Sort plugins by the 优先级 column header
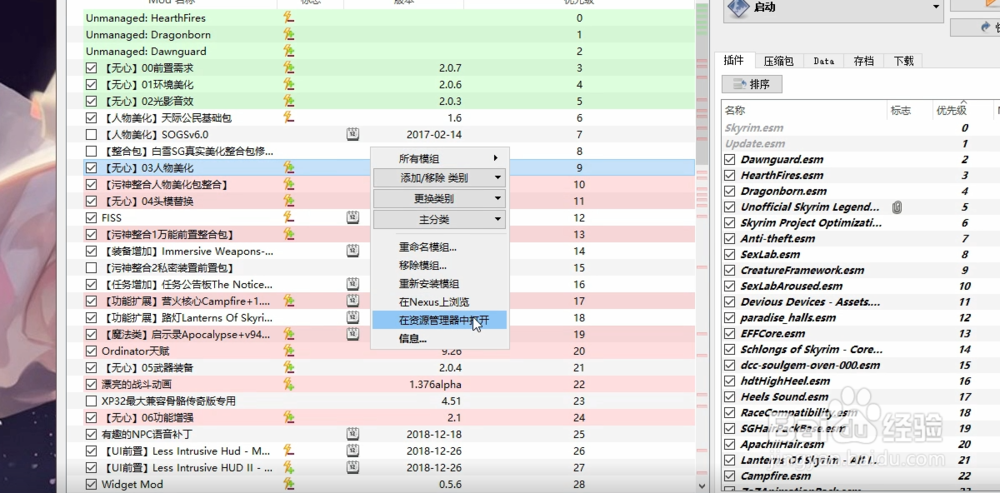The height and width of the screenshot is (493, 1000). point(962,110)
